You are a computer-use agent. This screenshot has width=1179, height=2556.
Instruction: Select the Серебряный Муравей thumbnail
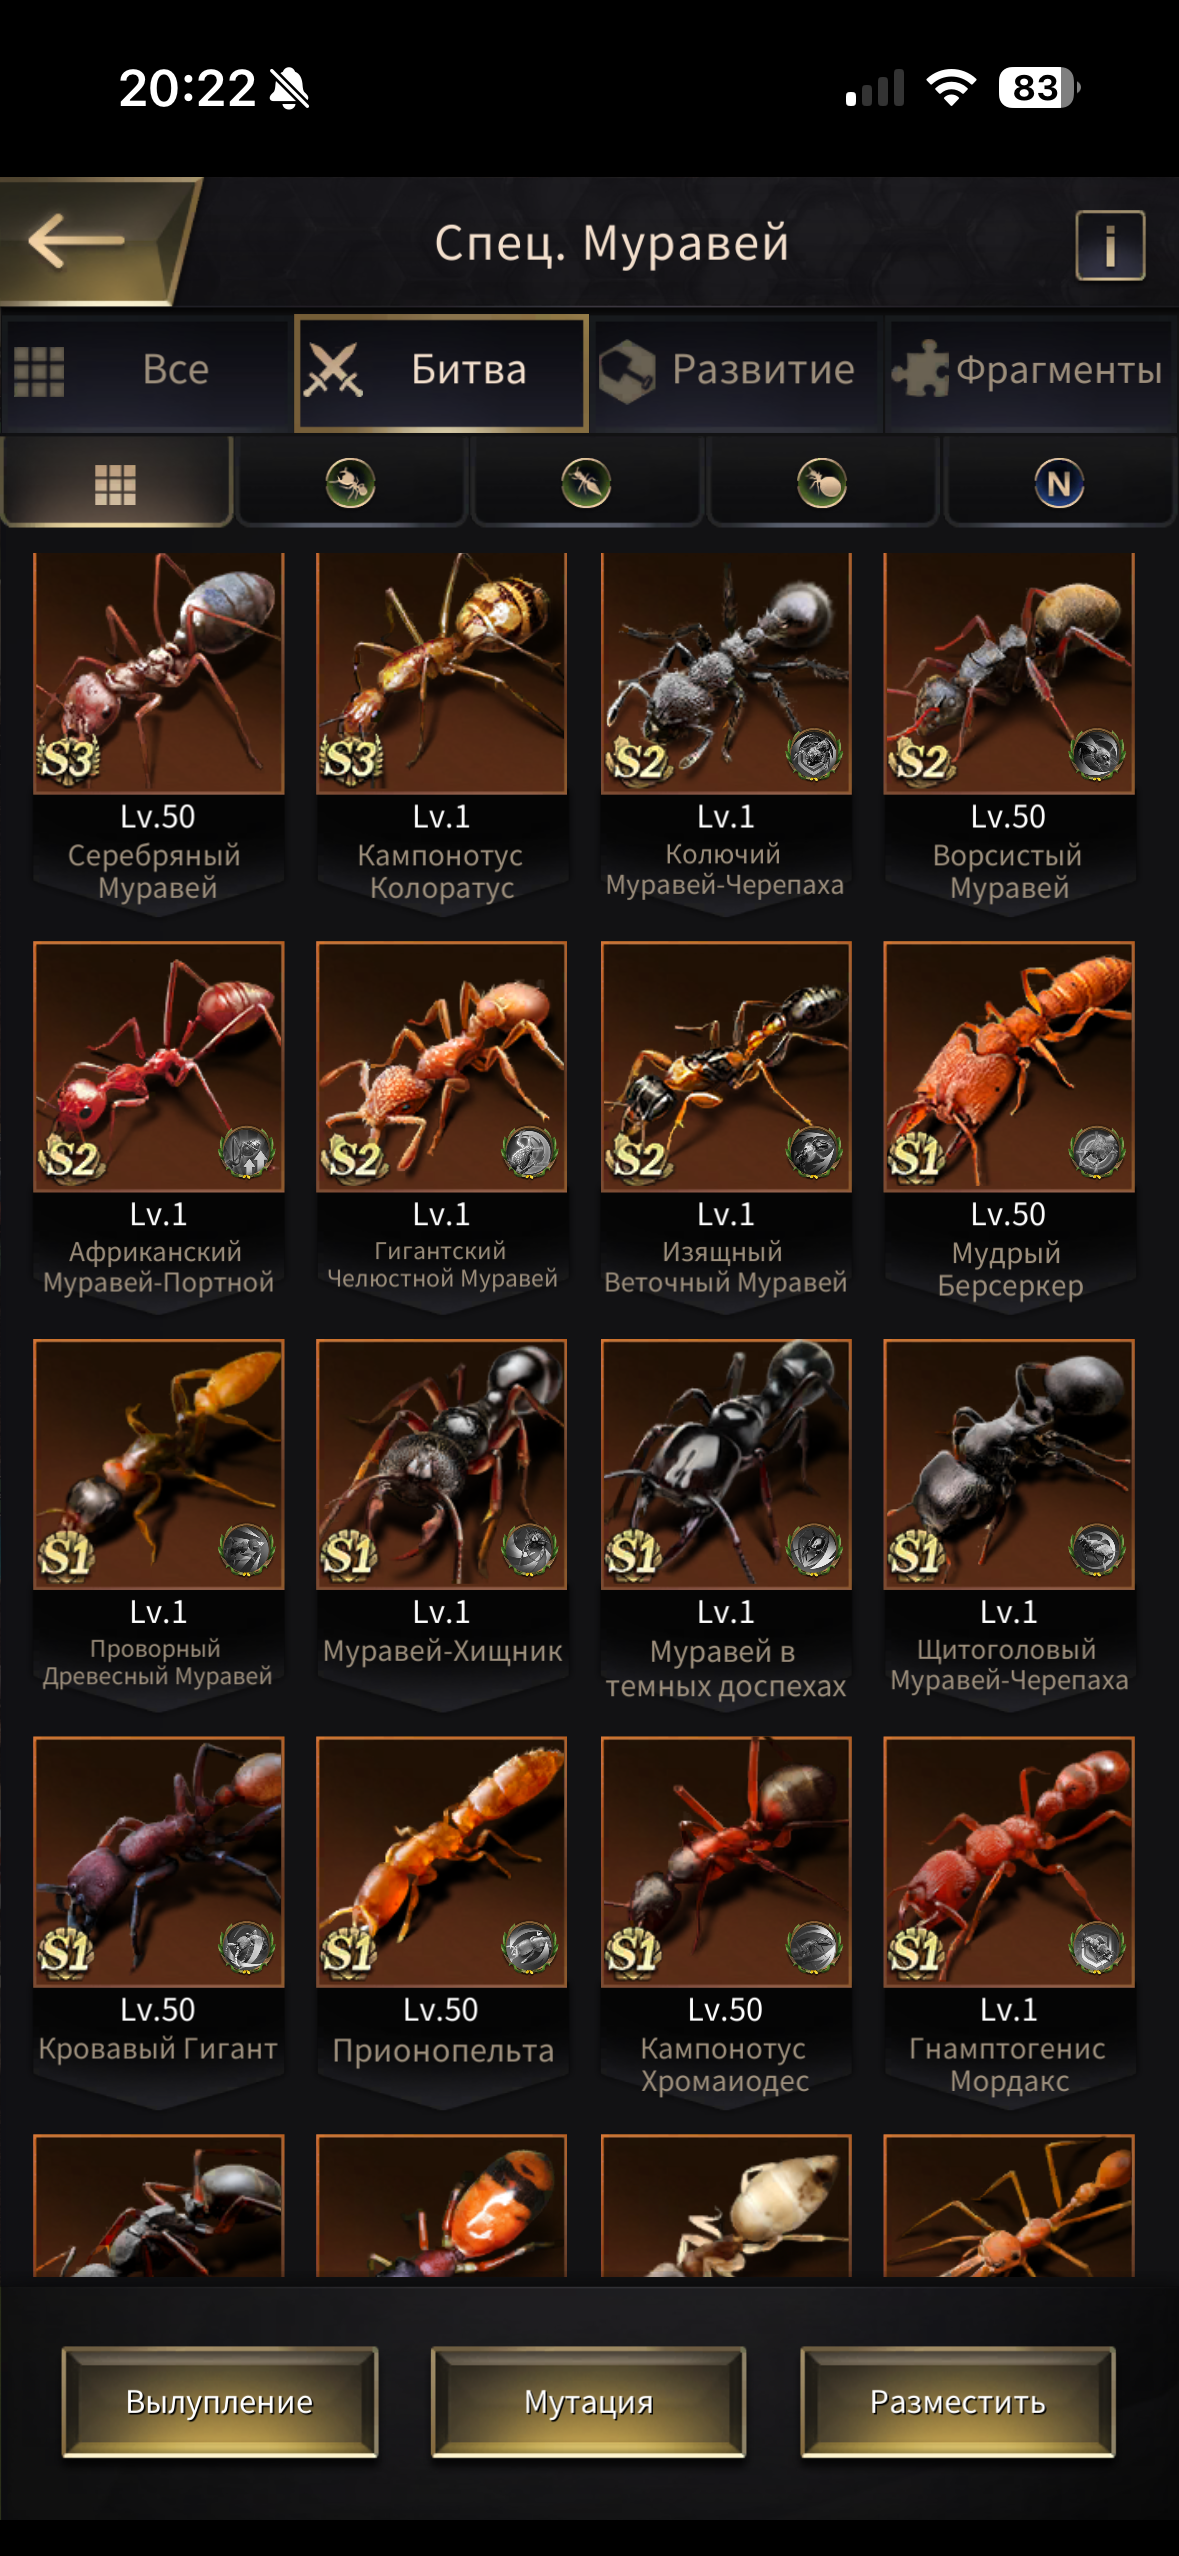click(159, 673)
